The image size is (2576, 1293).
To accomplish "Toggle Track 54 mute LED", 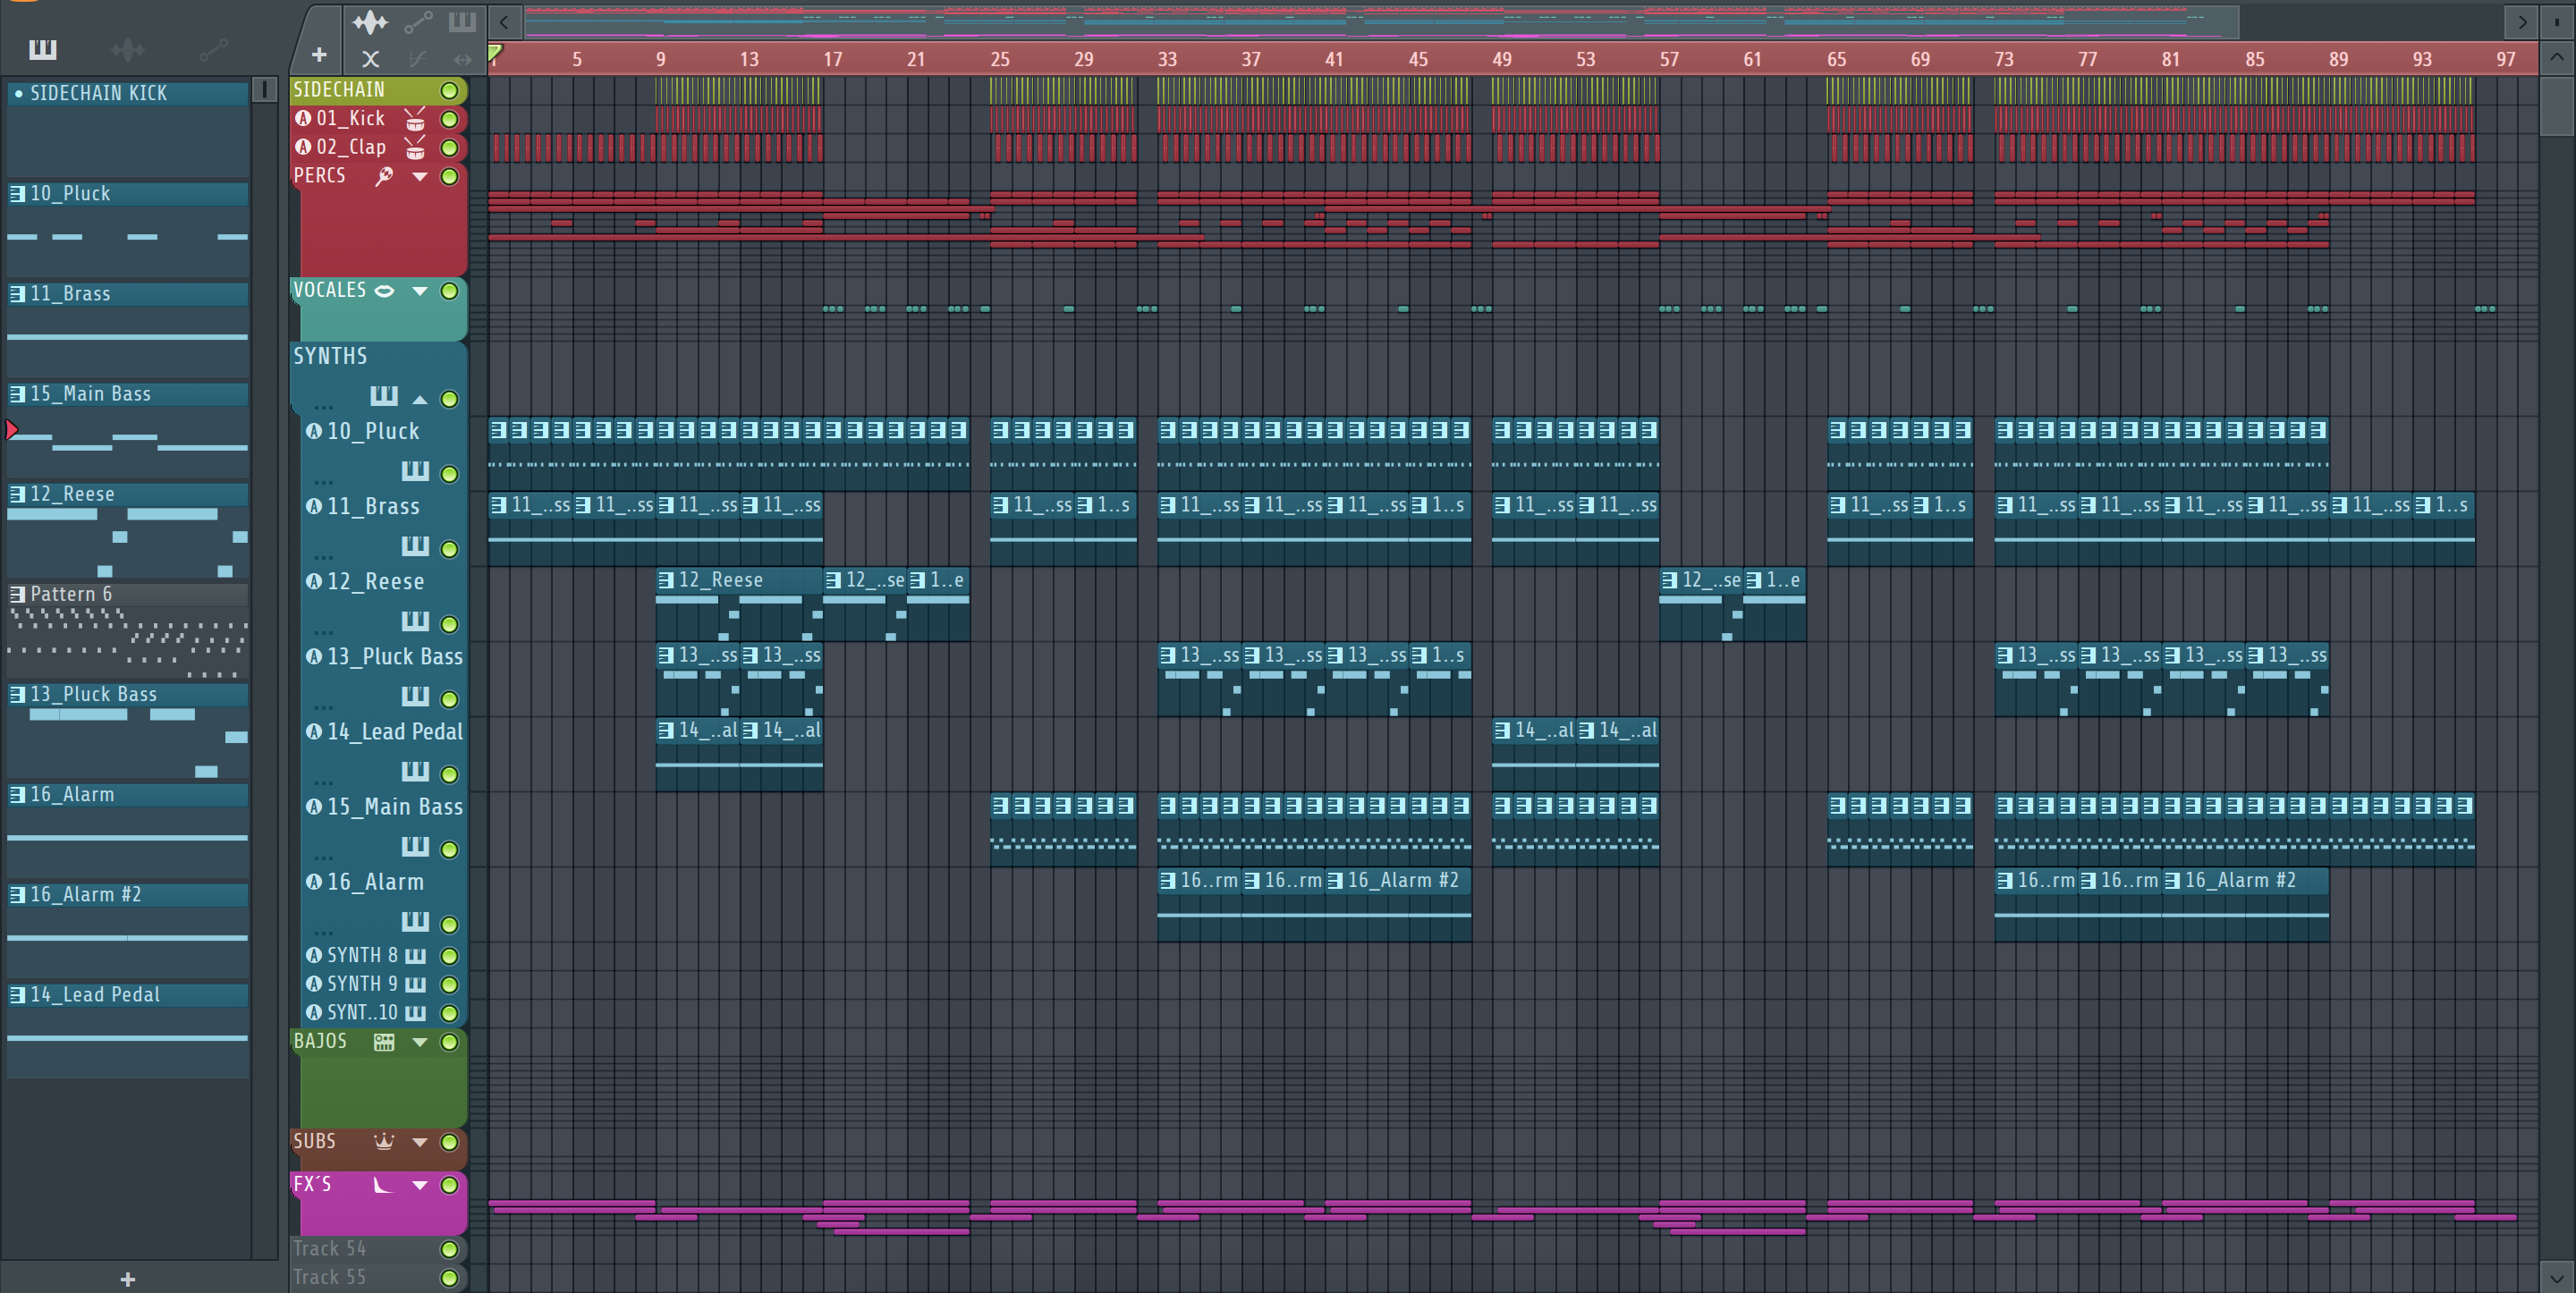I will [x=449, y=1249].
